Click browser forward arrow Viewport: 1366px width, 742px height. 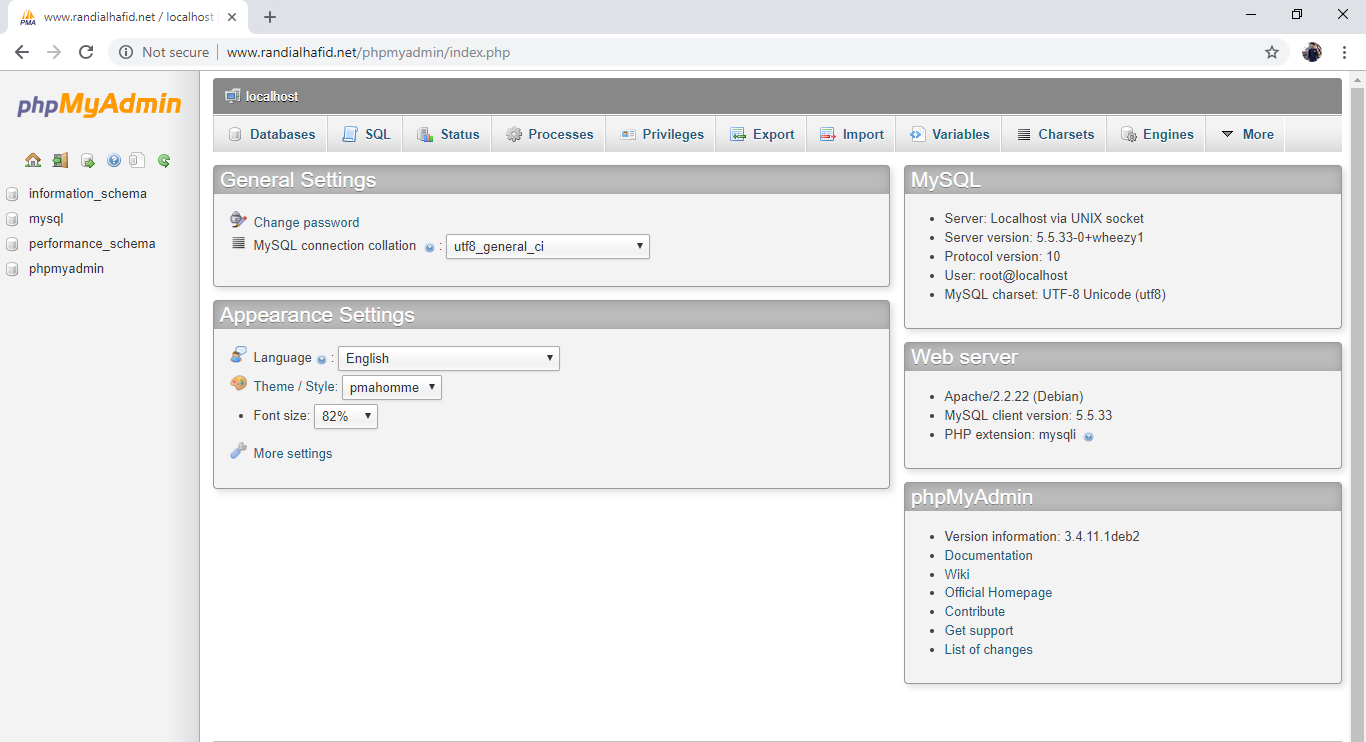tap(54, 52)
